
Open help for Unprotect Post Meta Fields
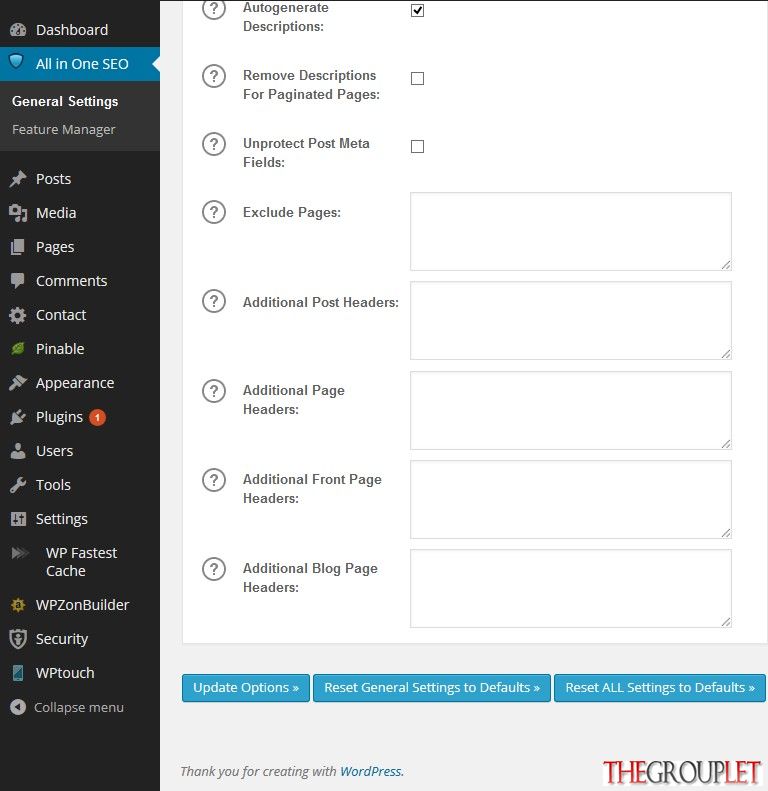coord(214,144)
